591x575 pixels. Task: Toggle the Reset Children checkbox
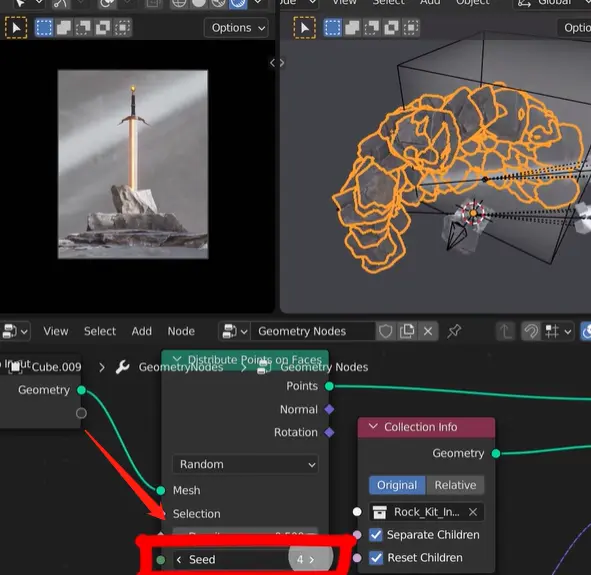point(376,558)
